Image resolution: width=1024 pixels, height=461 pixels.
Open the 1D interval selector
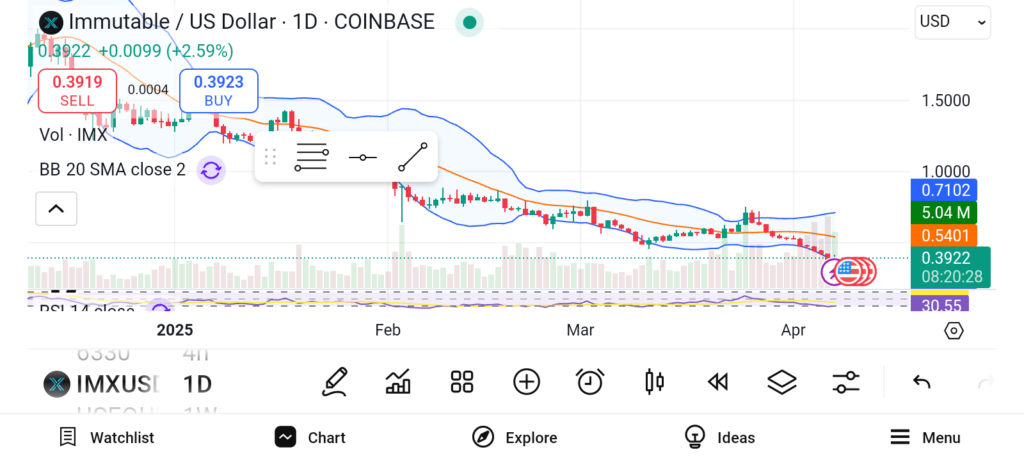197,384
